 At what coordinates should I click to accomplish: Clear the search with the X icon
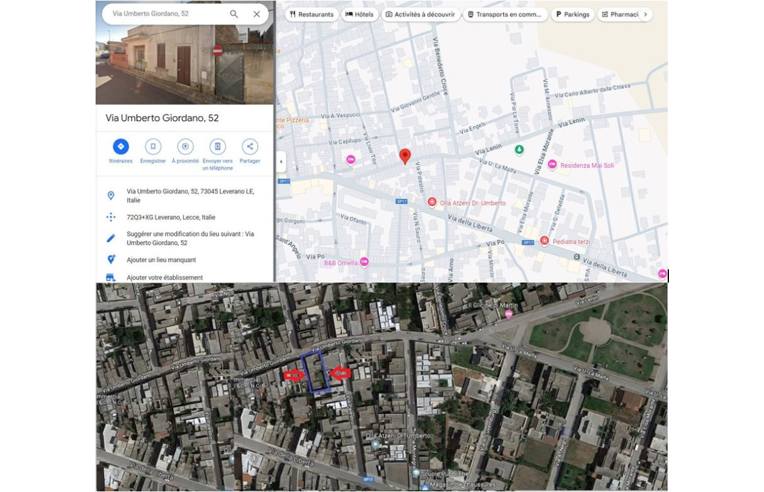pos(256,14)
